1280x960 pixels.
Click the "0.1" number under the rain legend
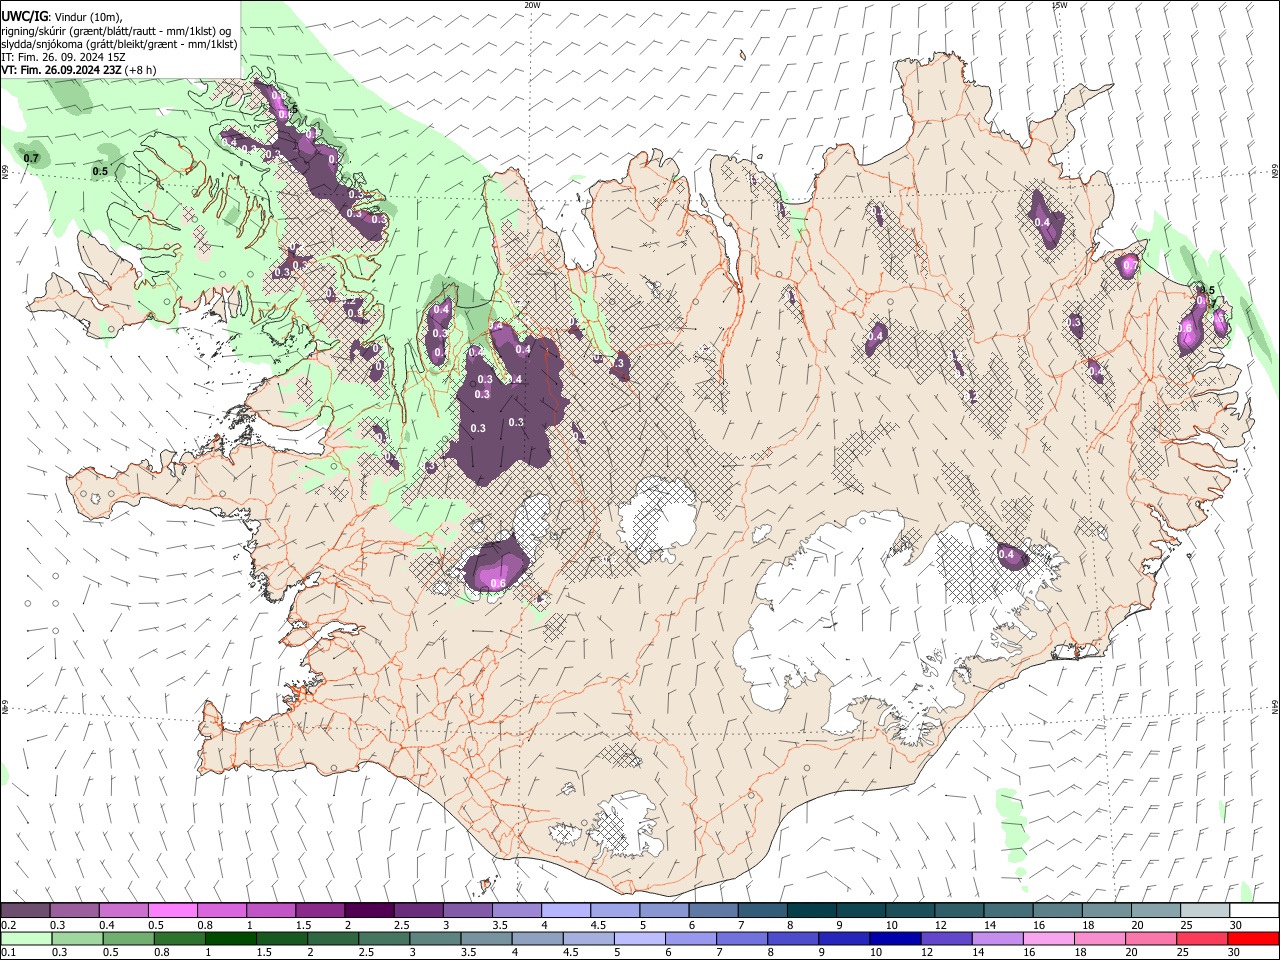9,952
